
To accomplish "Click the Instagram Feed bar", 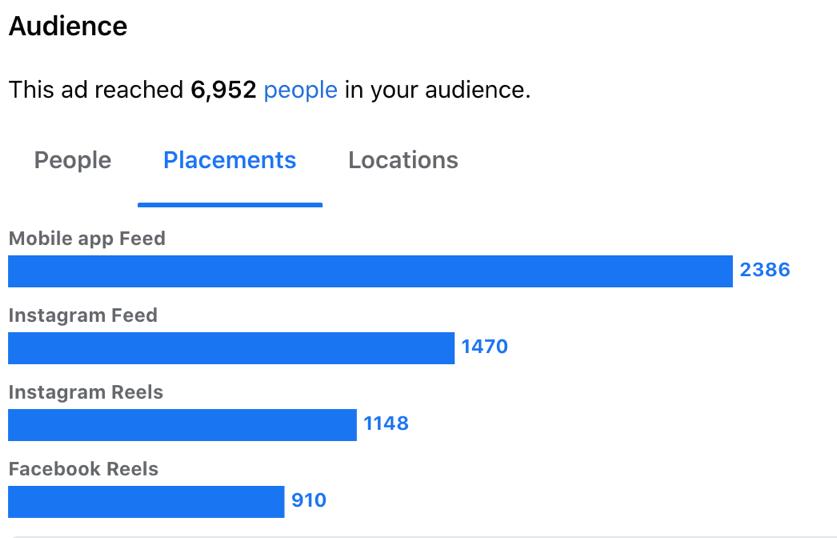I will [x=231, y=348].
